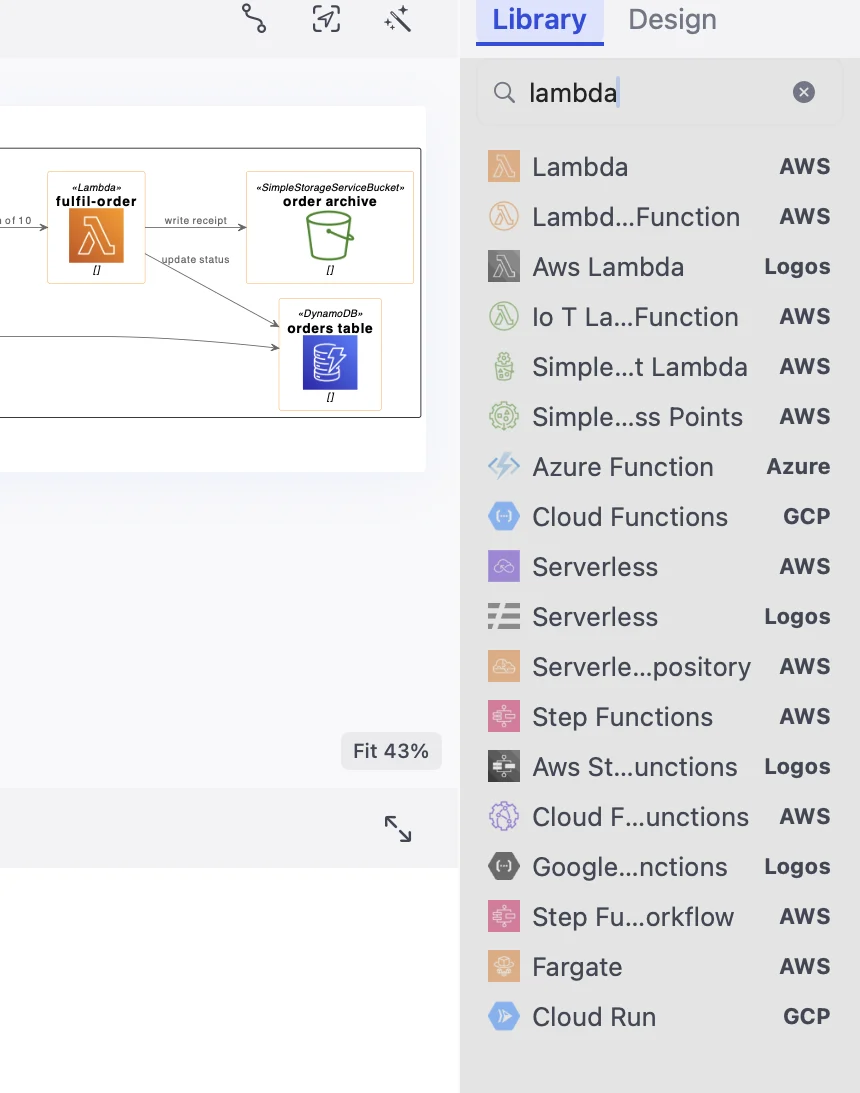This screenshot has height=1093, width=860.
Task: Click GCP tag beside Cloud Run
Action: (806, 1016)
